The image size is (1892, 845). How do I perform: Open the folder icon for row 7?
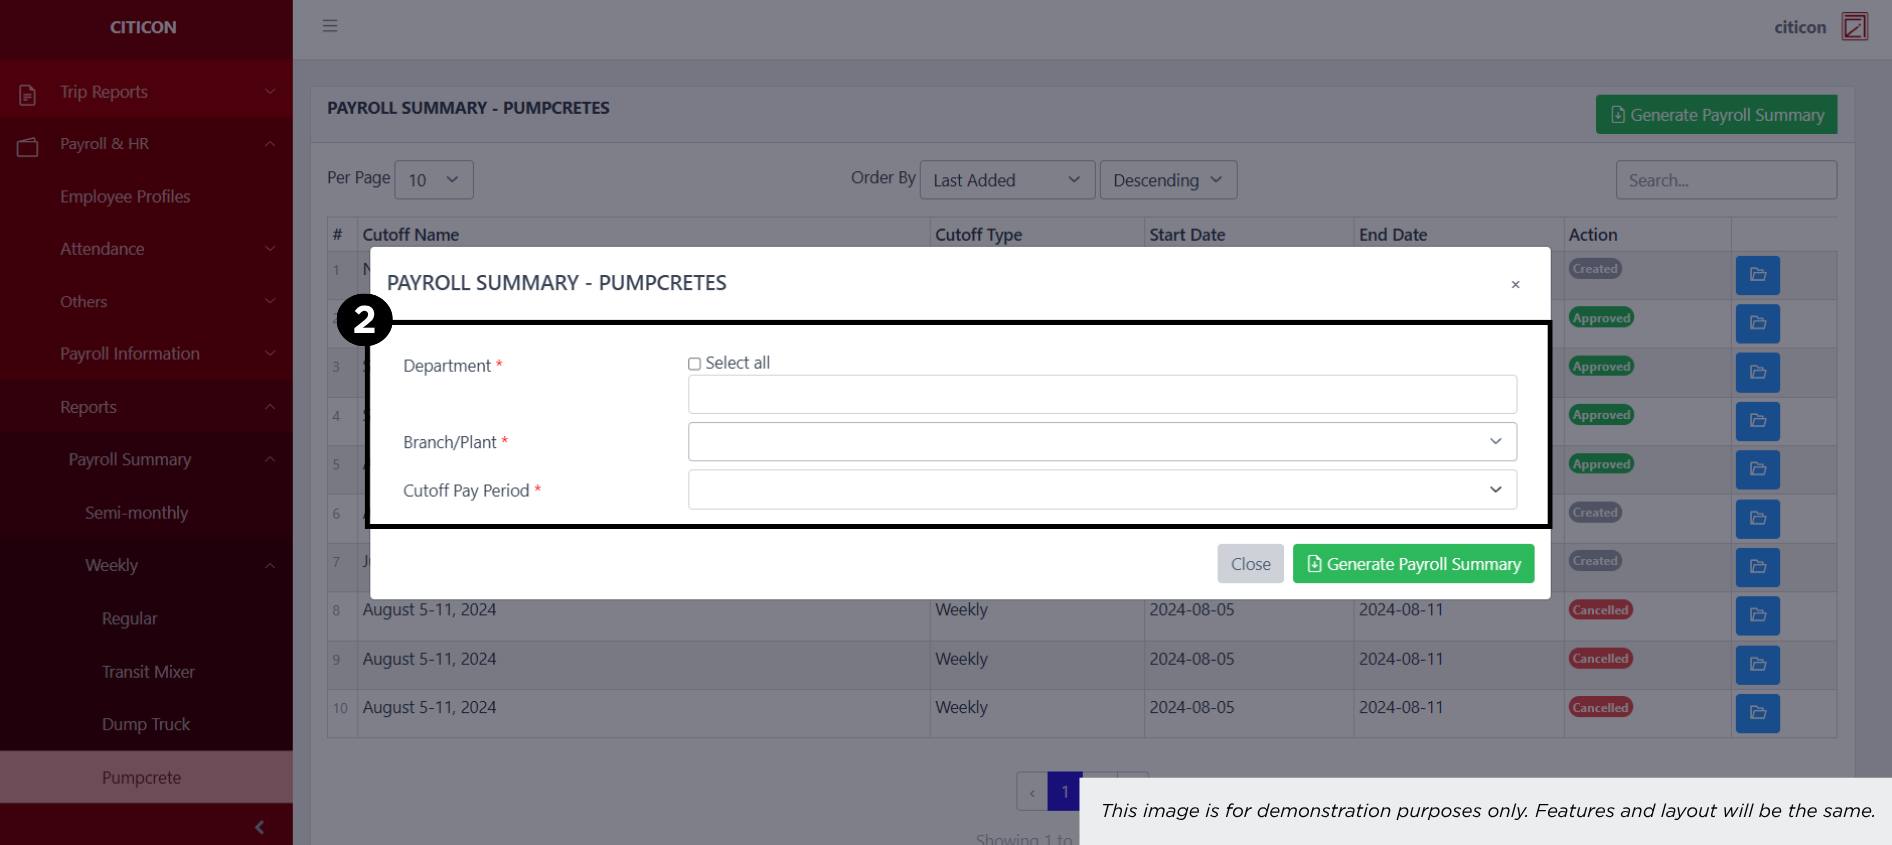click(1757, 567)
